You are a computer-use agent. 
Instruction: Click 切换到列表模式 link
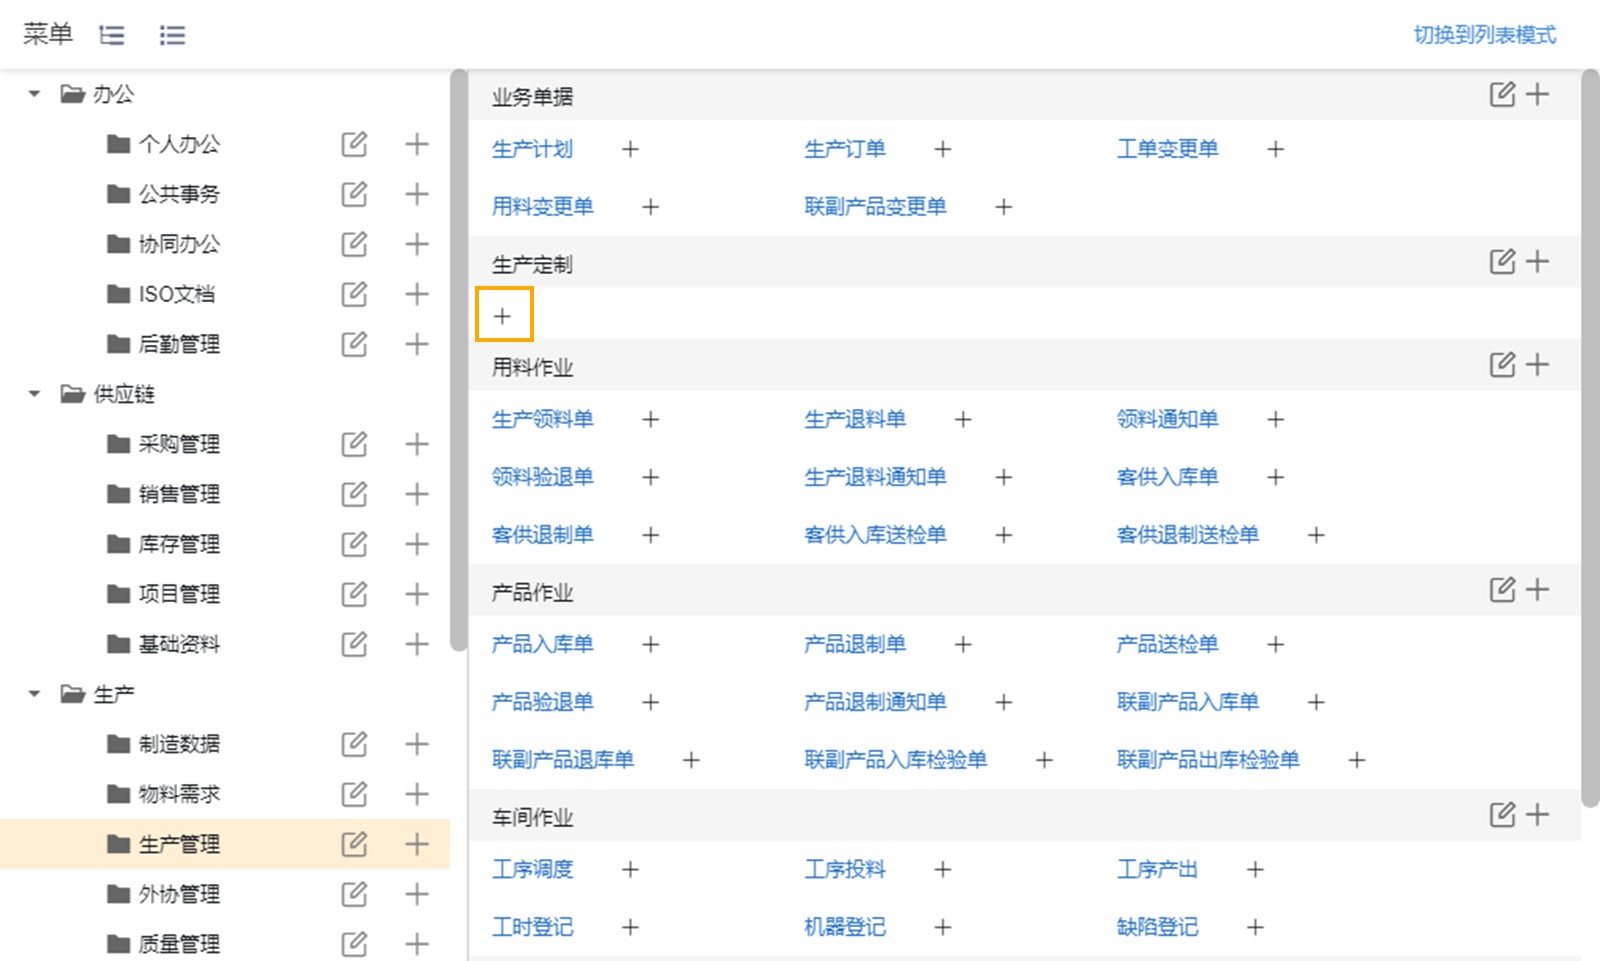click(x=1485, y=35)
